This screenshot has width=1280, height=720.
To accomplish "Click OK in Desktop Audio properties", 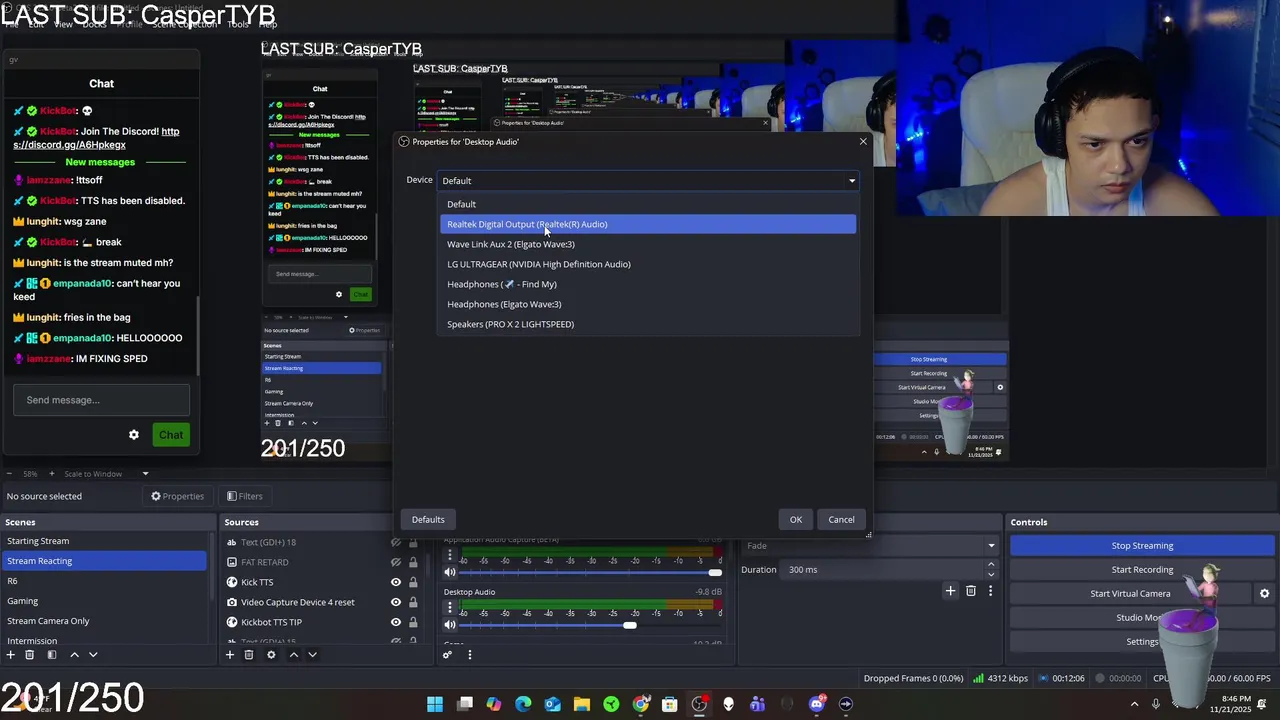I will [796, 519].
